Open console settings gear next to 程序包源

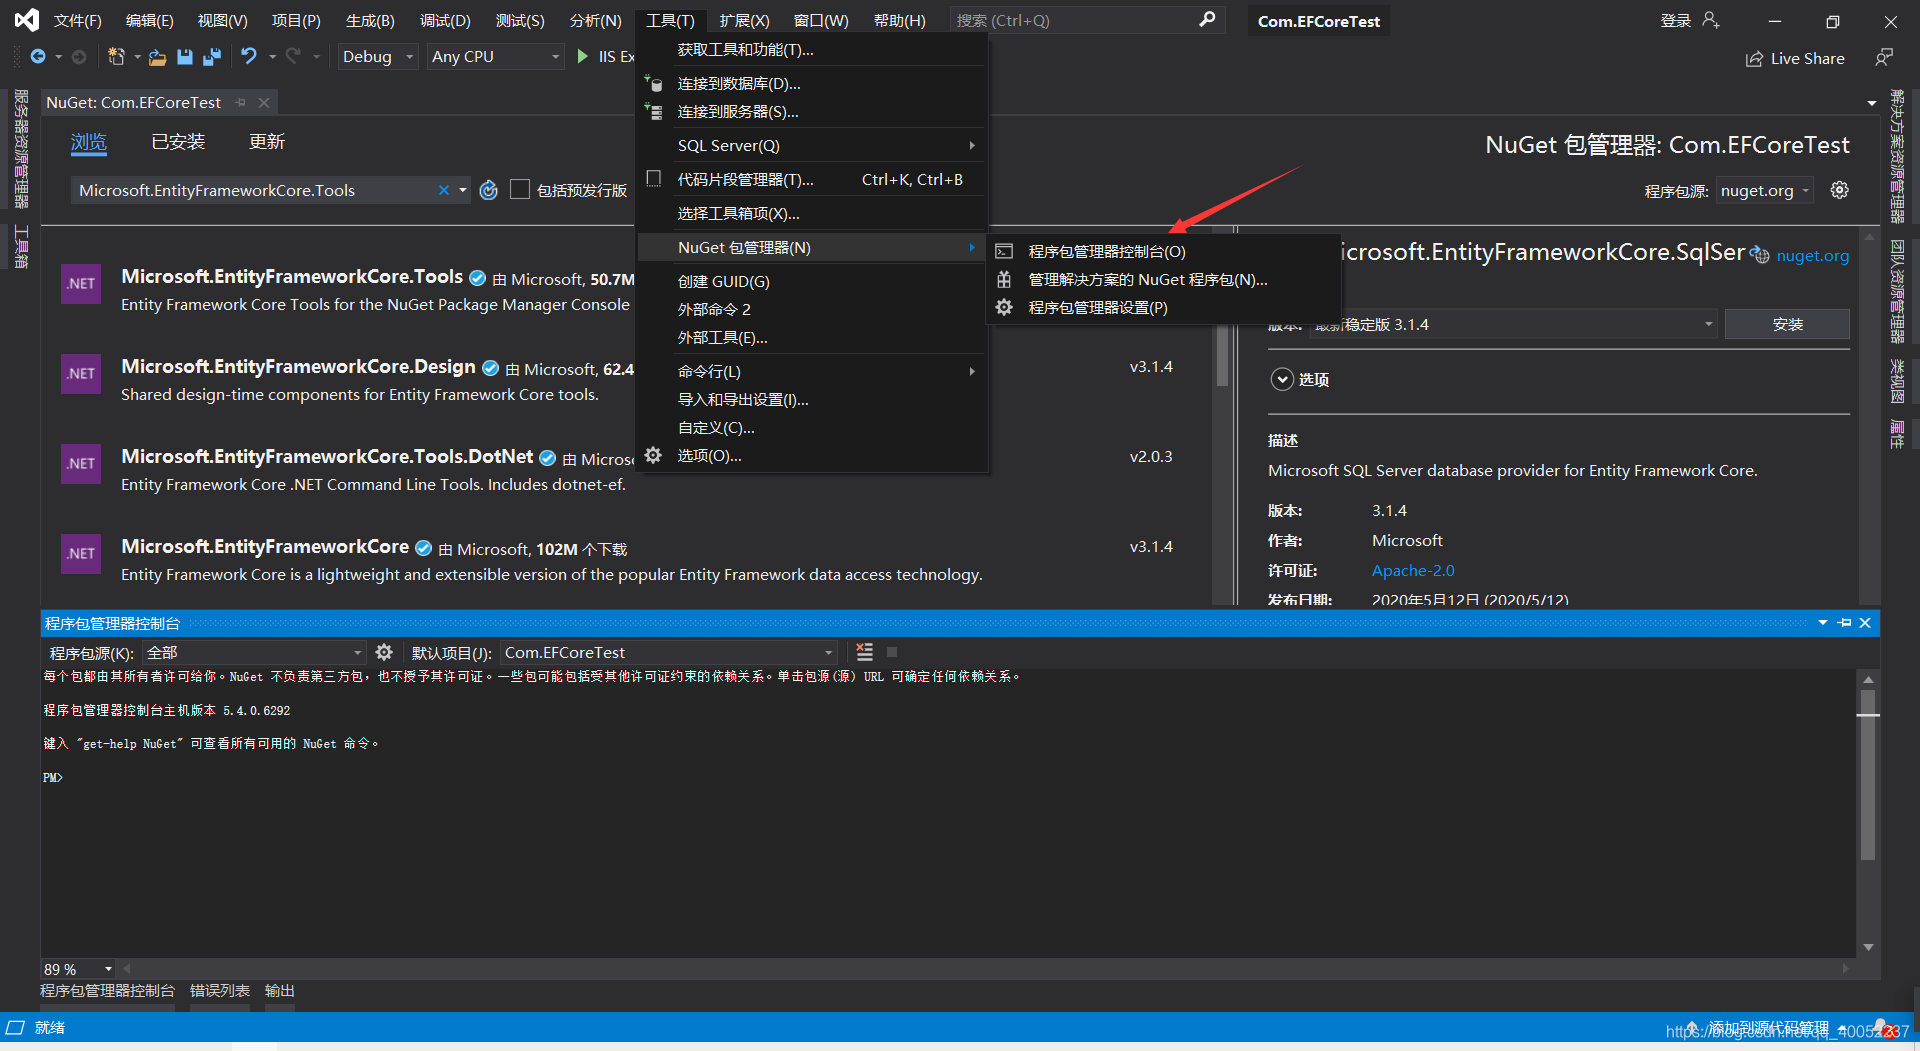384,652
